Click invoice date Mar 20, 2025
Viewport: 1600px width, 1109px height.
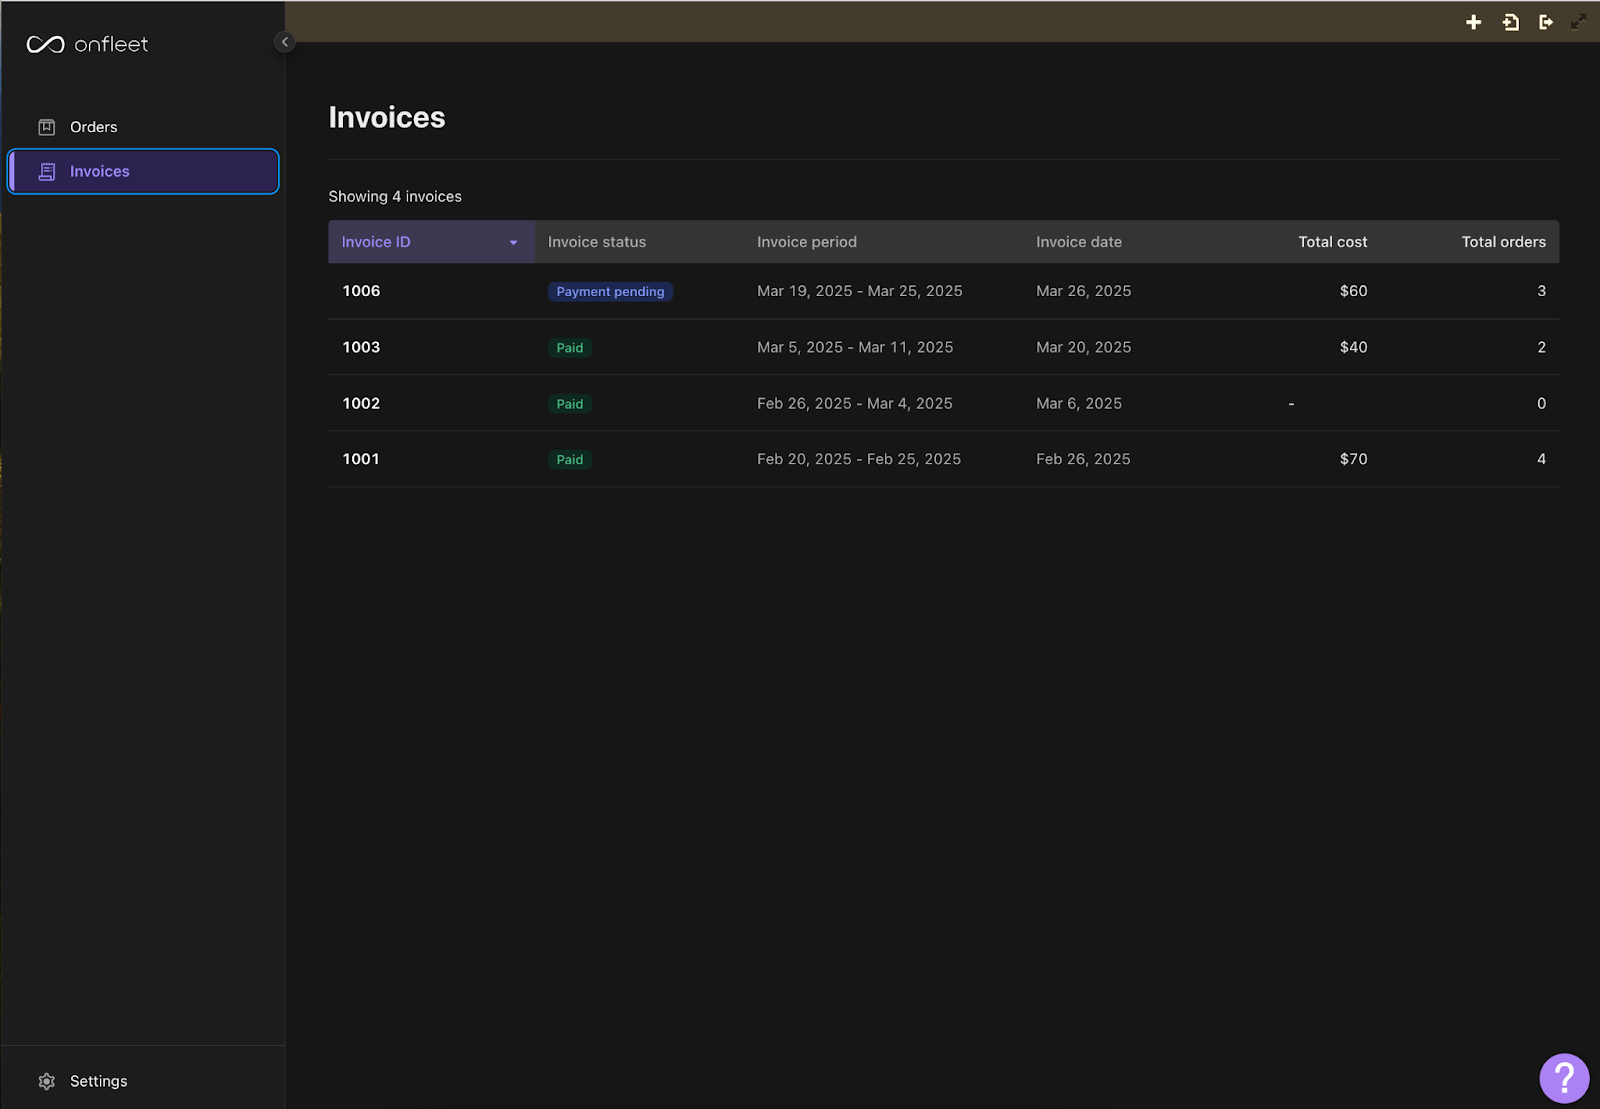click(x=1084, y=347)
